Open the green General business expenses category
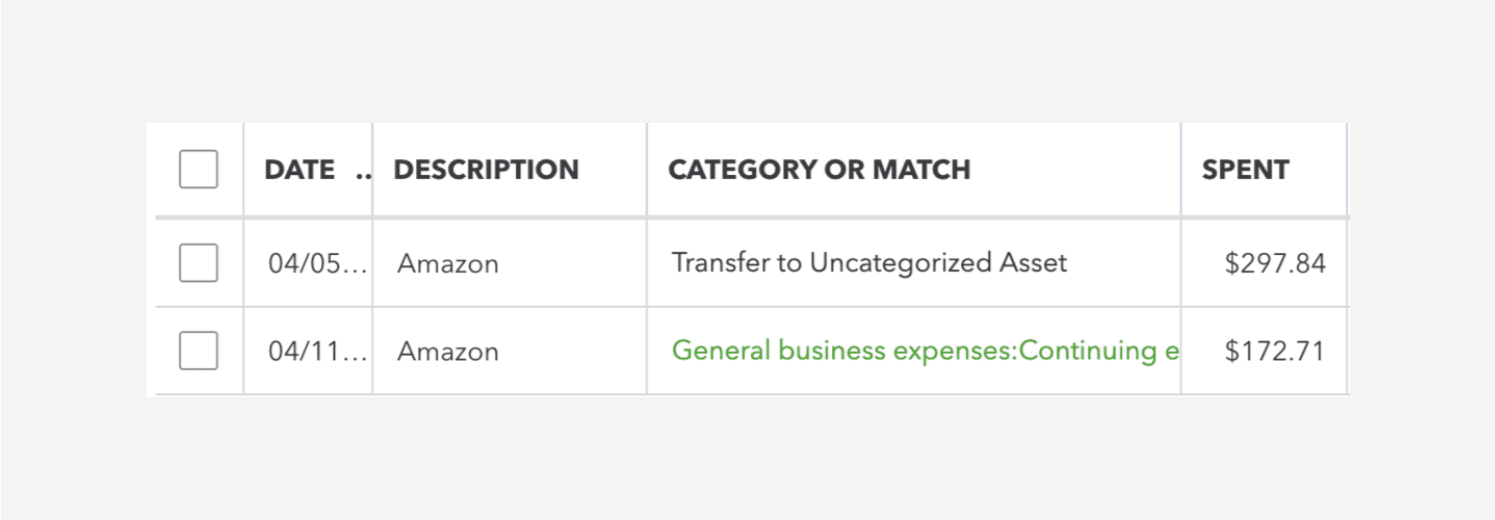The height and width of the screenshot is (520, 1495). coord(925,351)
